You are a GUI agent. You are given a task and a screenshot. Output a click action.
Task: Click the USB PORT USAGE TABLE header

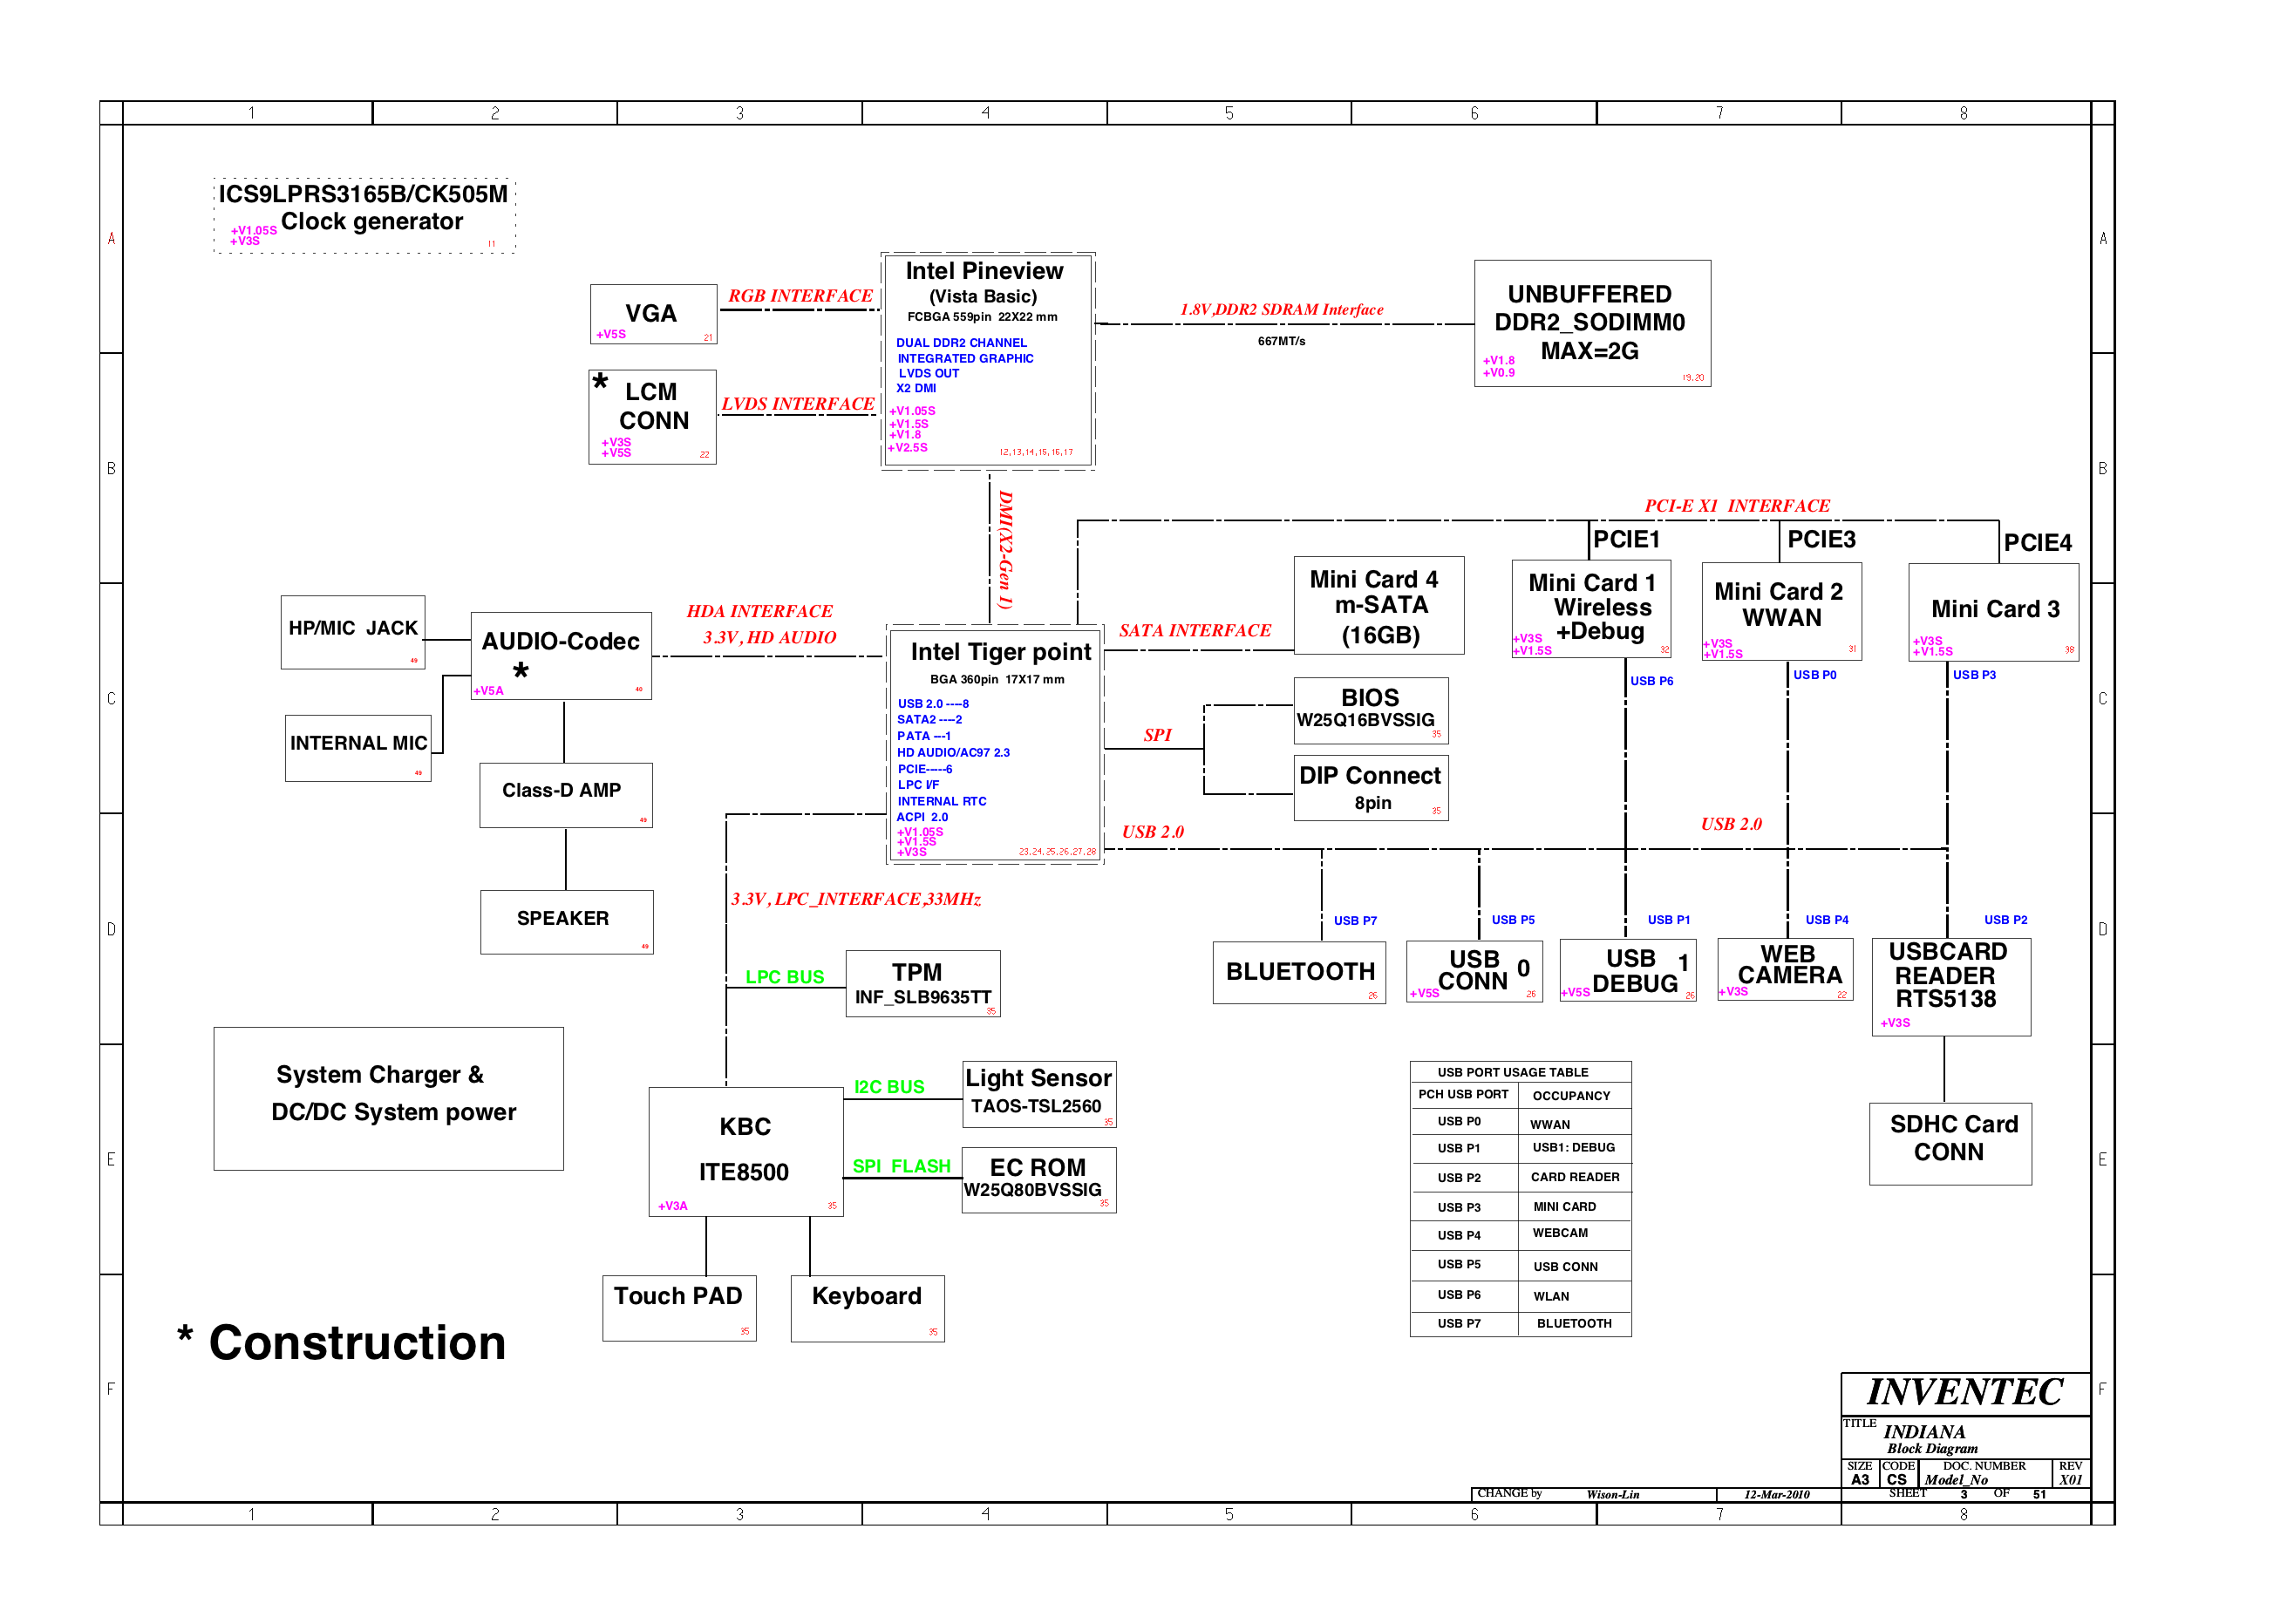1513,1072
